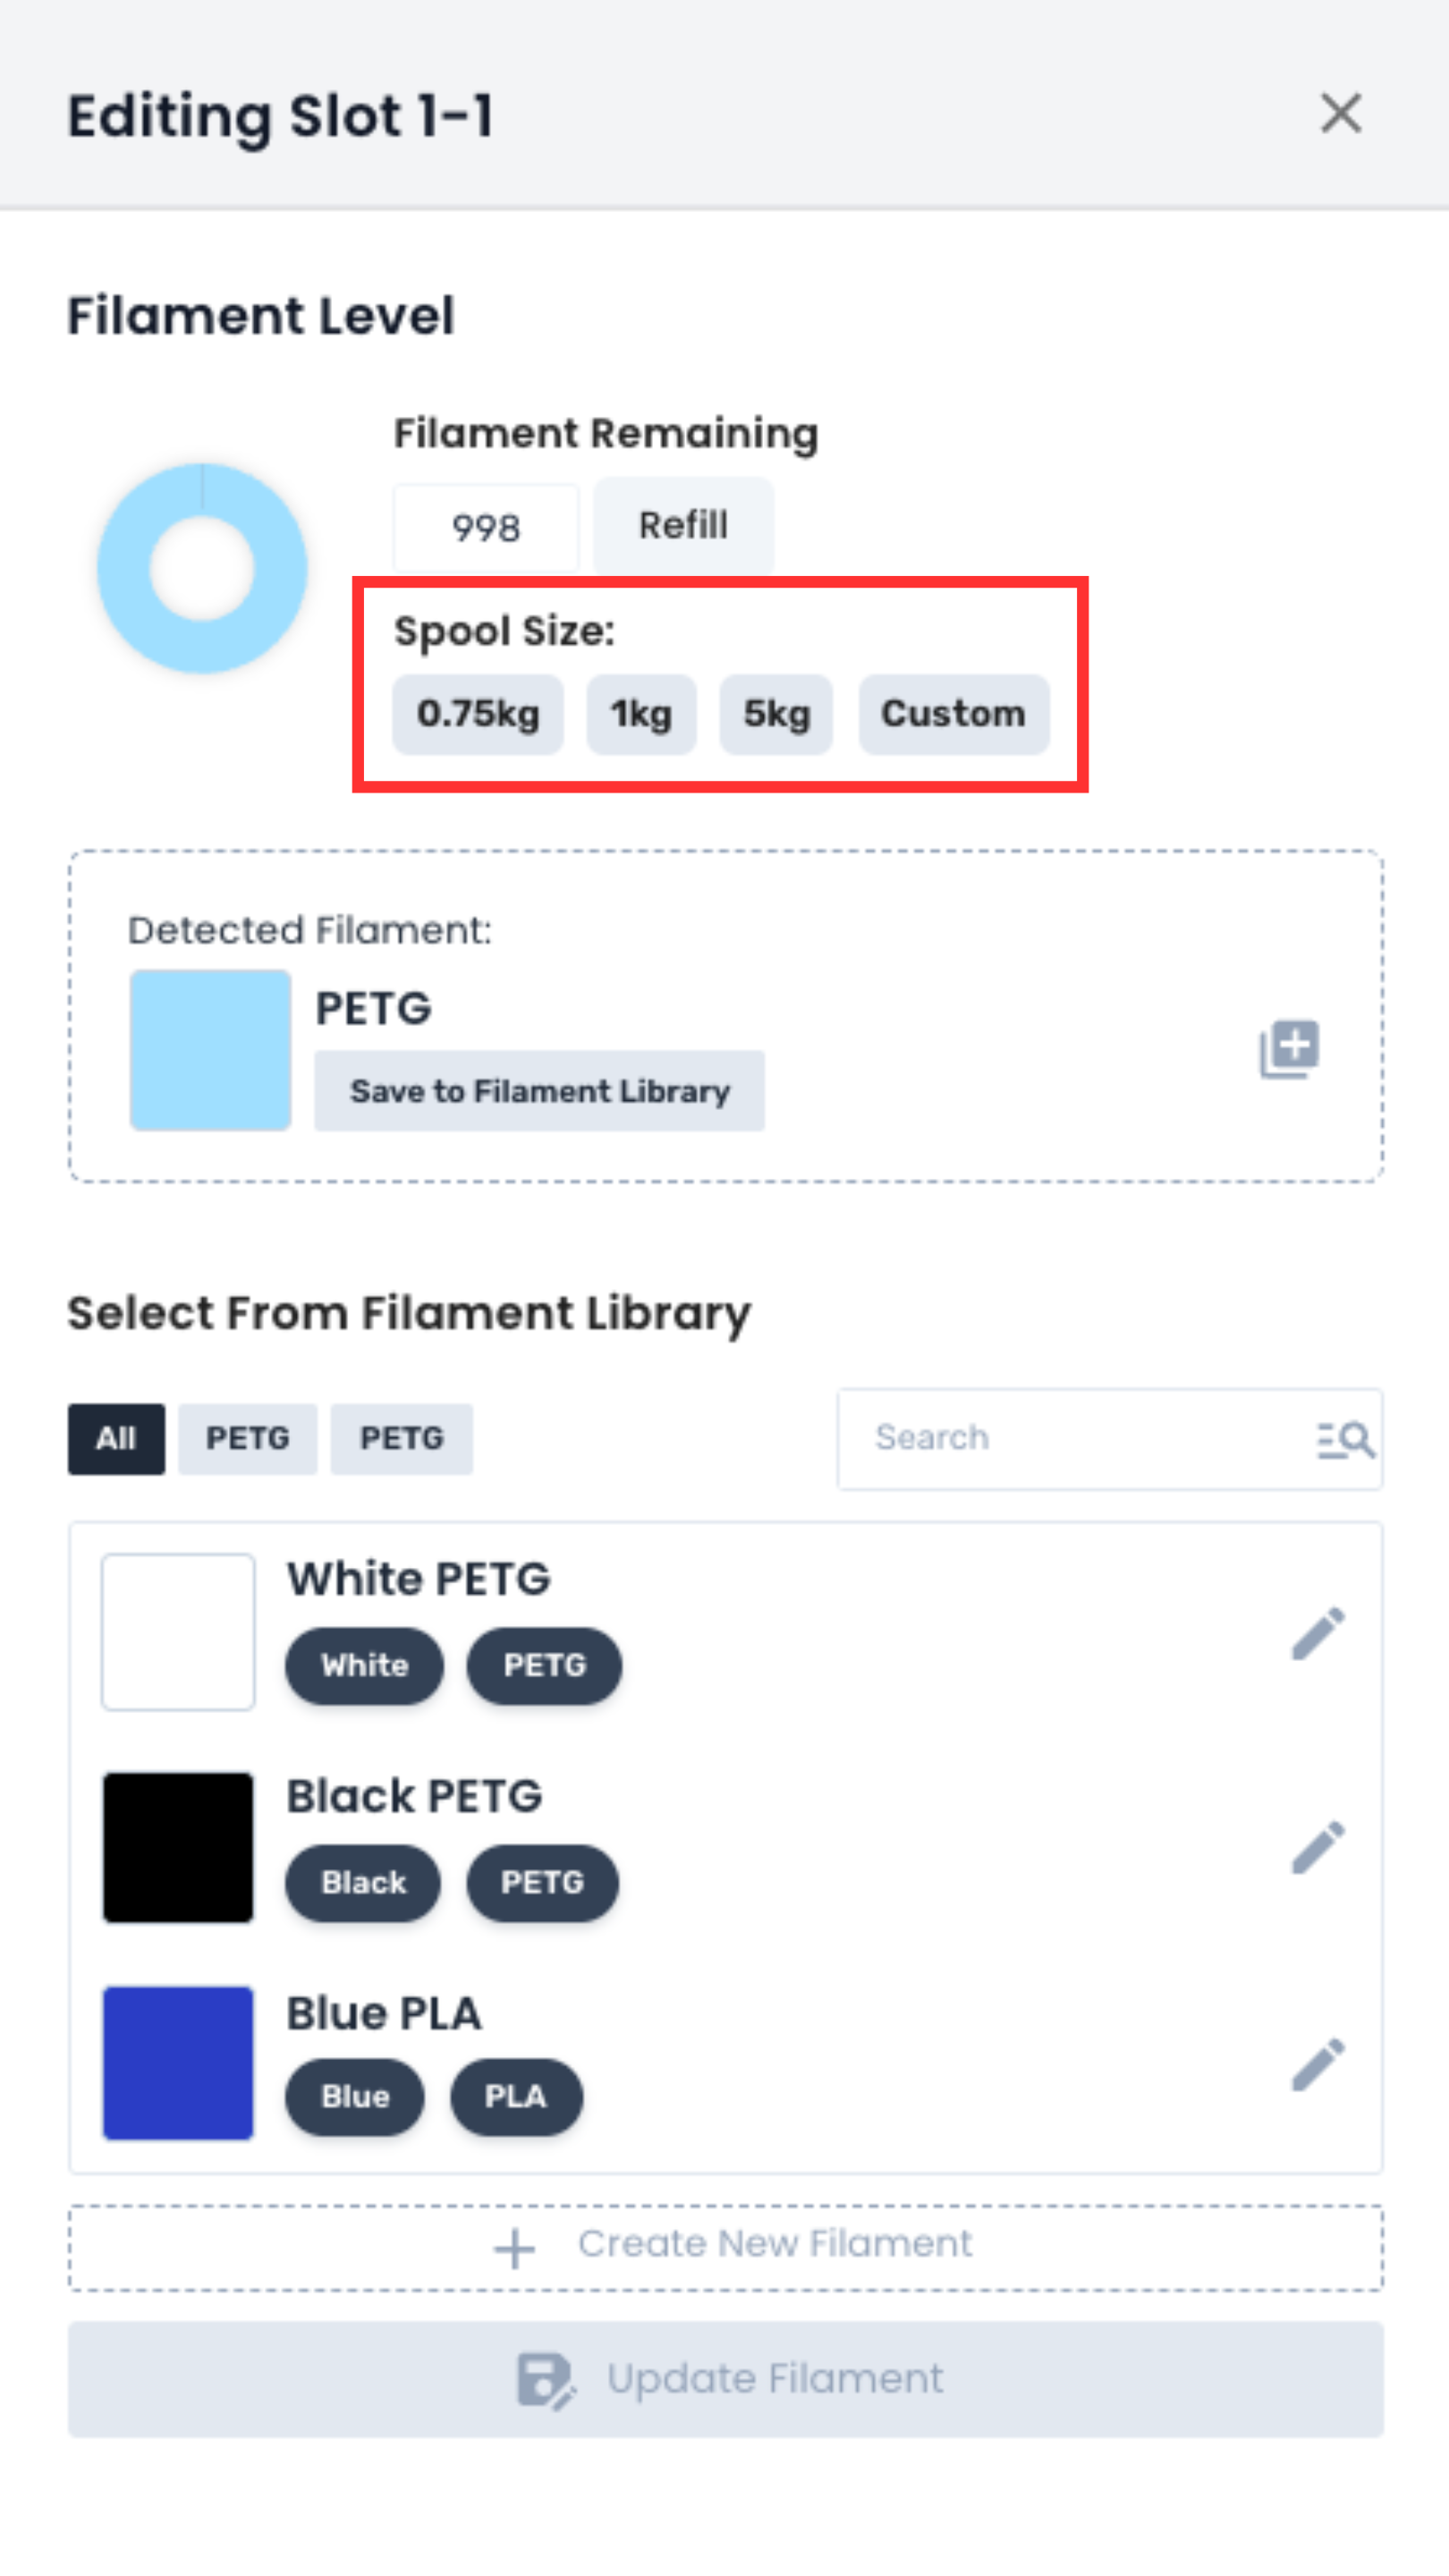The image size is (1449, 2576).
Task: Click the plus icon for Create New Filament
Action: (515, 2248)
